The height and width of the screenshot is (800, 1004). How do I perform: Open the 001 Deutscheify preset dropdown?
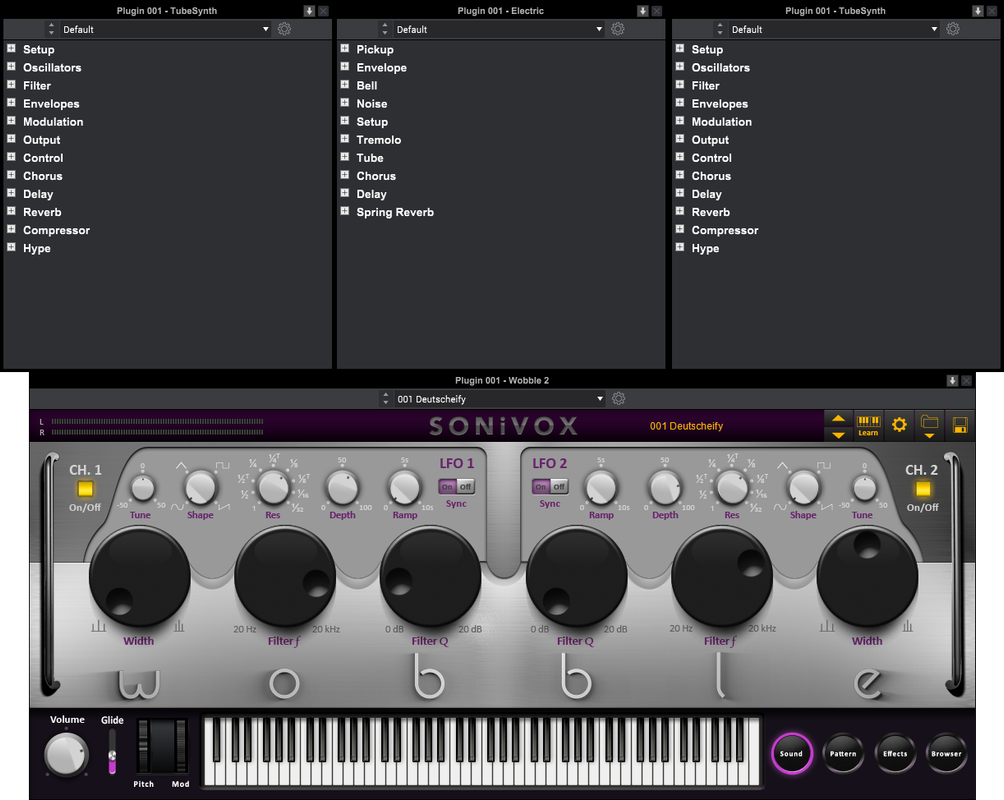pyautogui.click(x=499, y=399)
